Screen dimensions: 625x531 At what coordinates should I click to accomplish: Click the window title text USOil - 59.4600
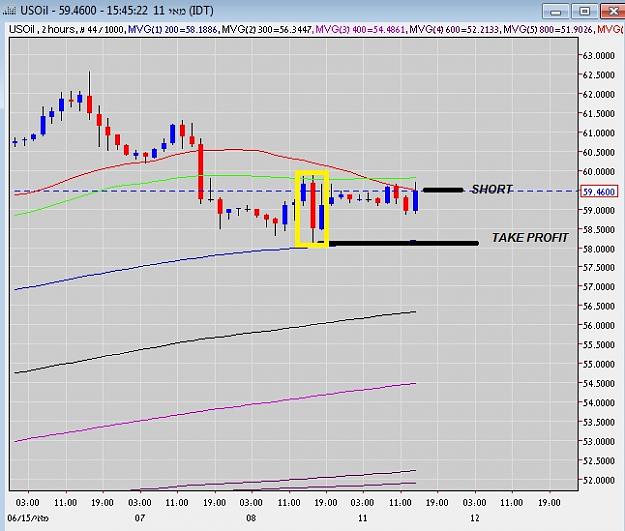pos(59,10)
